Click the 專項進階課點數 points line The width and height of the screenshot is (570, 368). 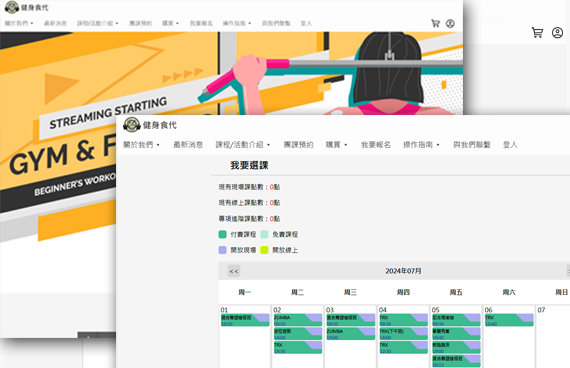click(249, 219)
